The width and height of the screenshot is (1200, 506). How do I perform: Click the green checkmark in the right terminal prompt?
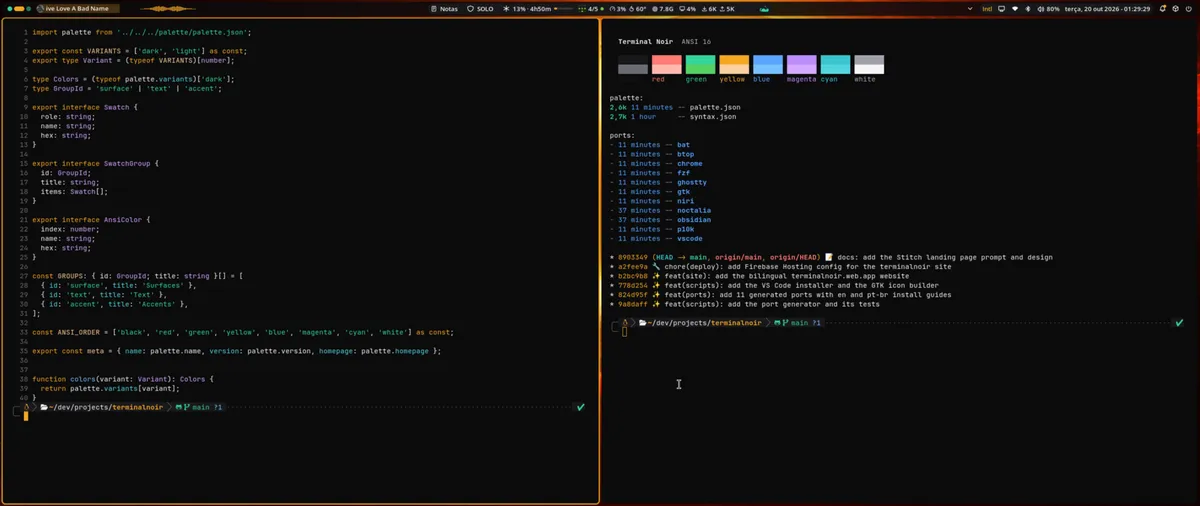[x=1179, y=323]
